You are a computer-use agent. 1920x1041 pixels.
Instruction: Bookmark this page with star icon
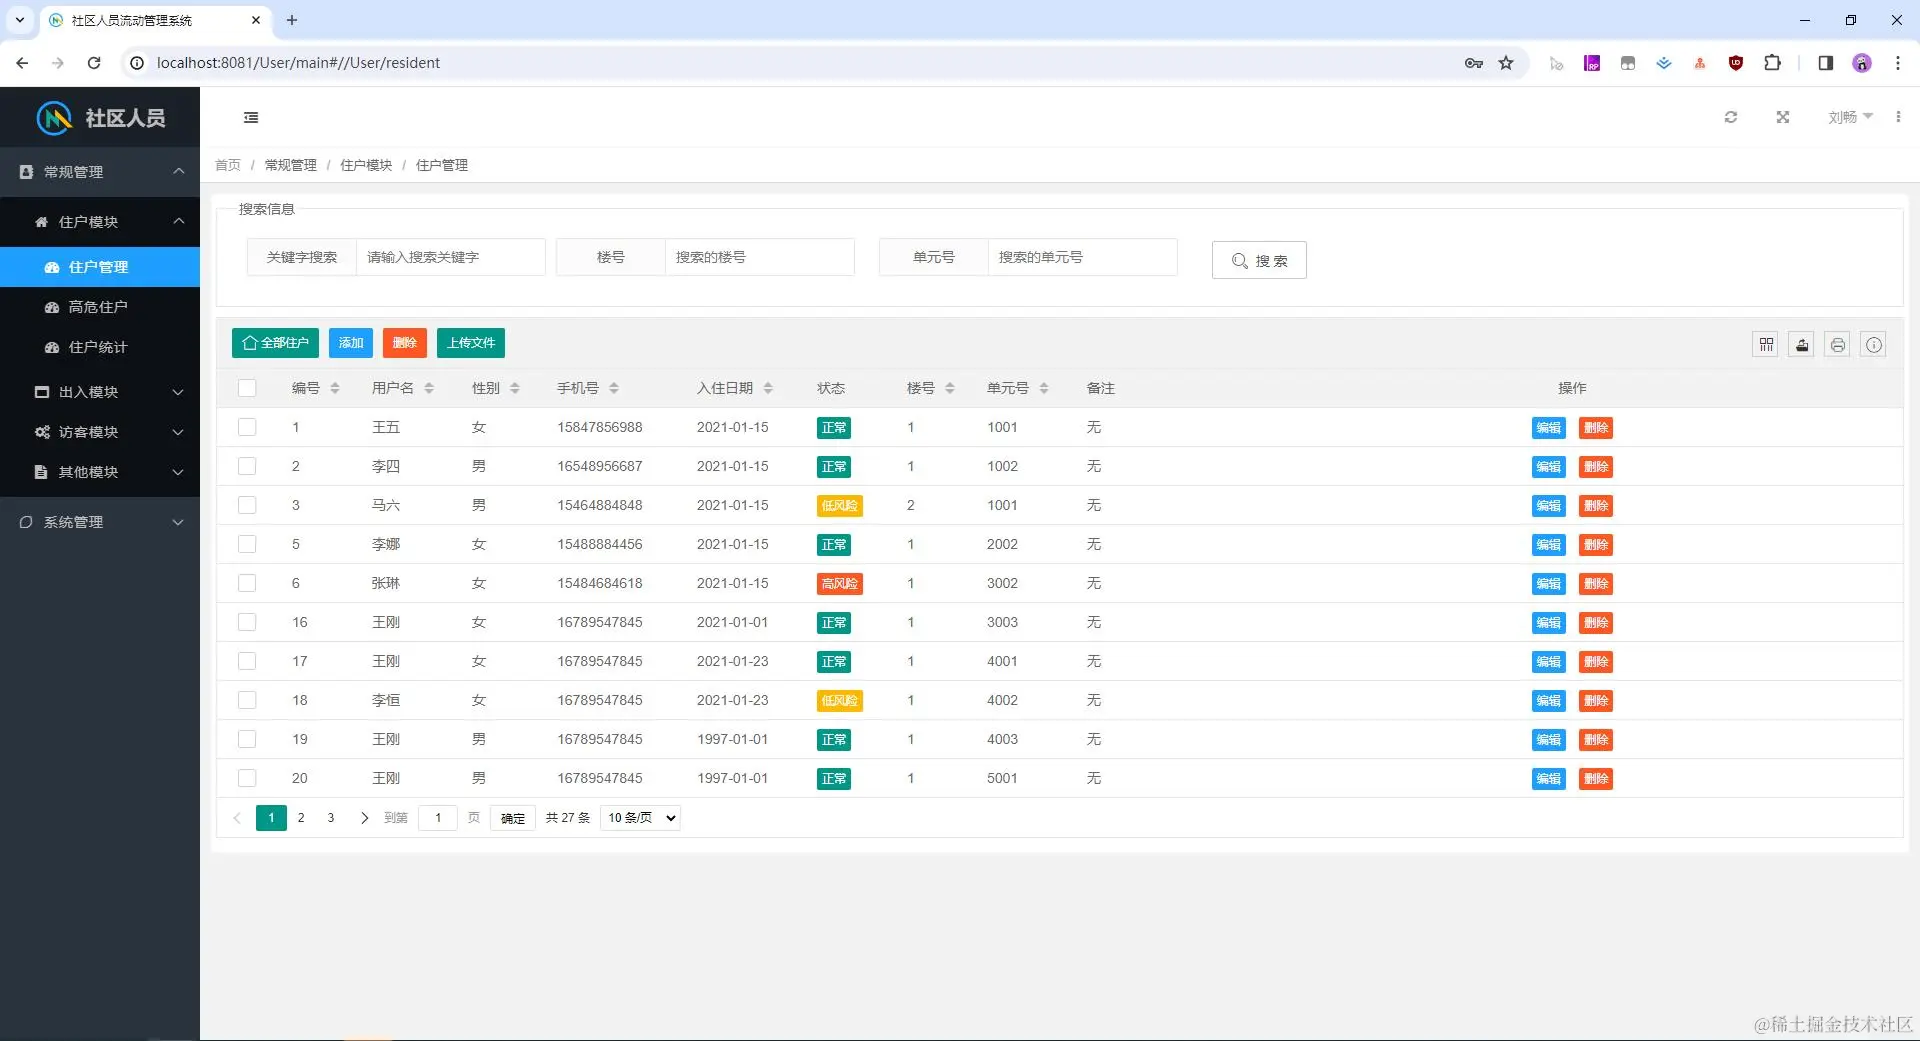(1506, 63)
